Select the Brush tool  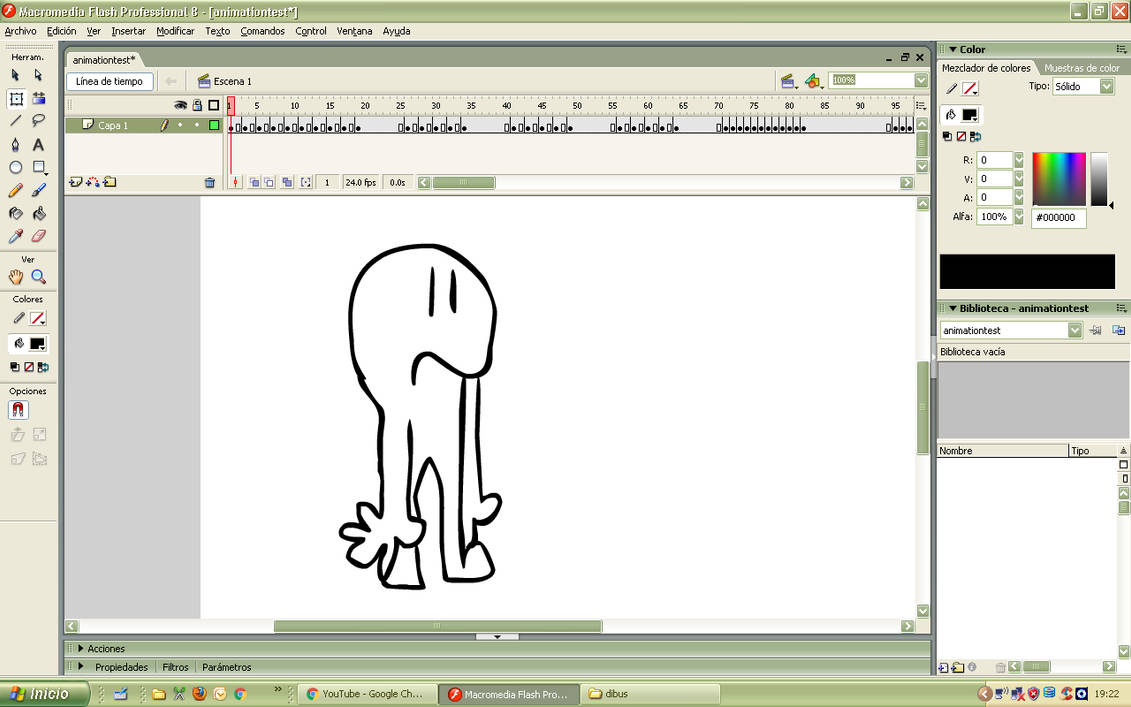pyautogui.click(x=38, y=190)
